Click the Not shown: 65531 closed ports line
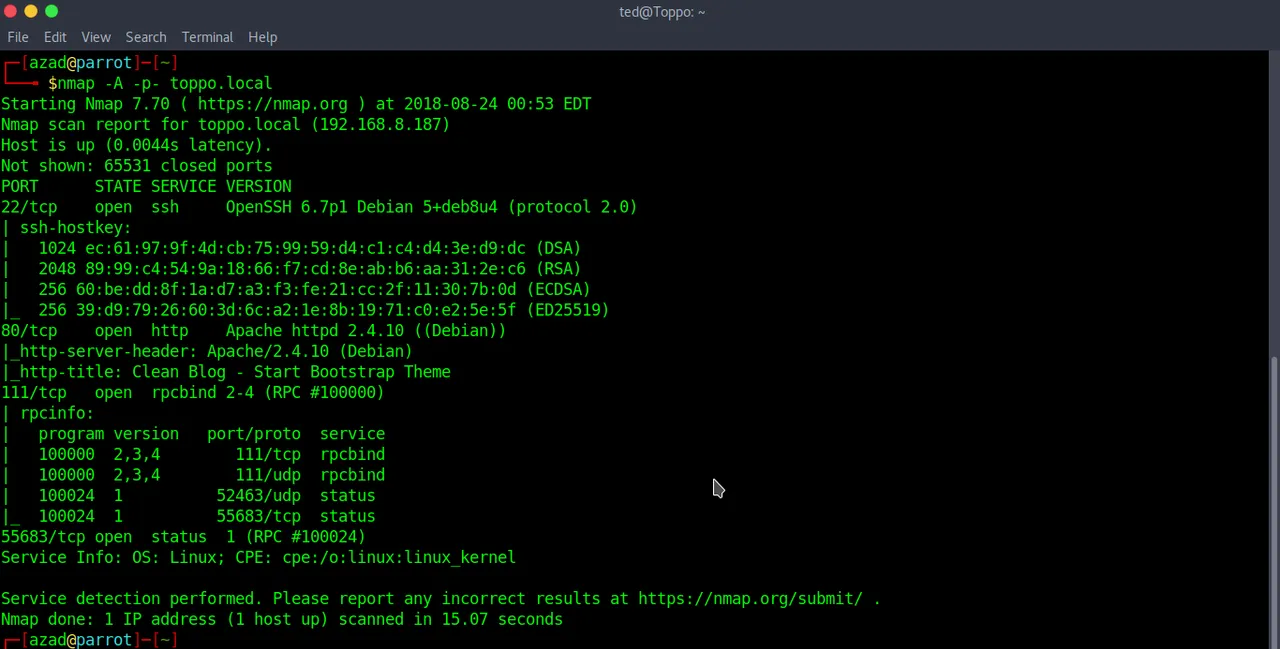The height and width of the screenshot is (649, 1280). click(136, 166)
